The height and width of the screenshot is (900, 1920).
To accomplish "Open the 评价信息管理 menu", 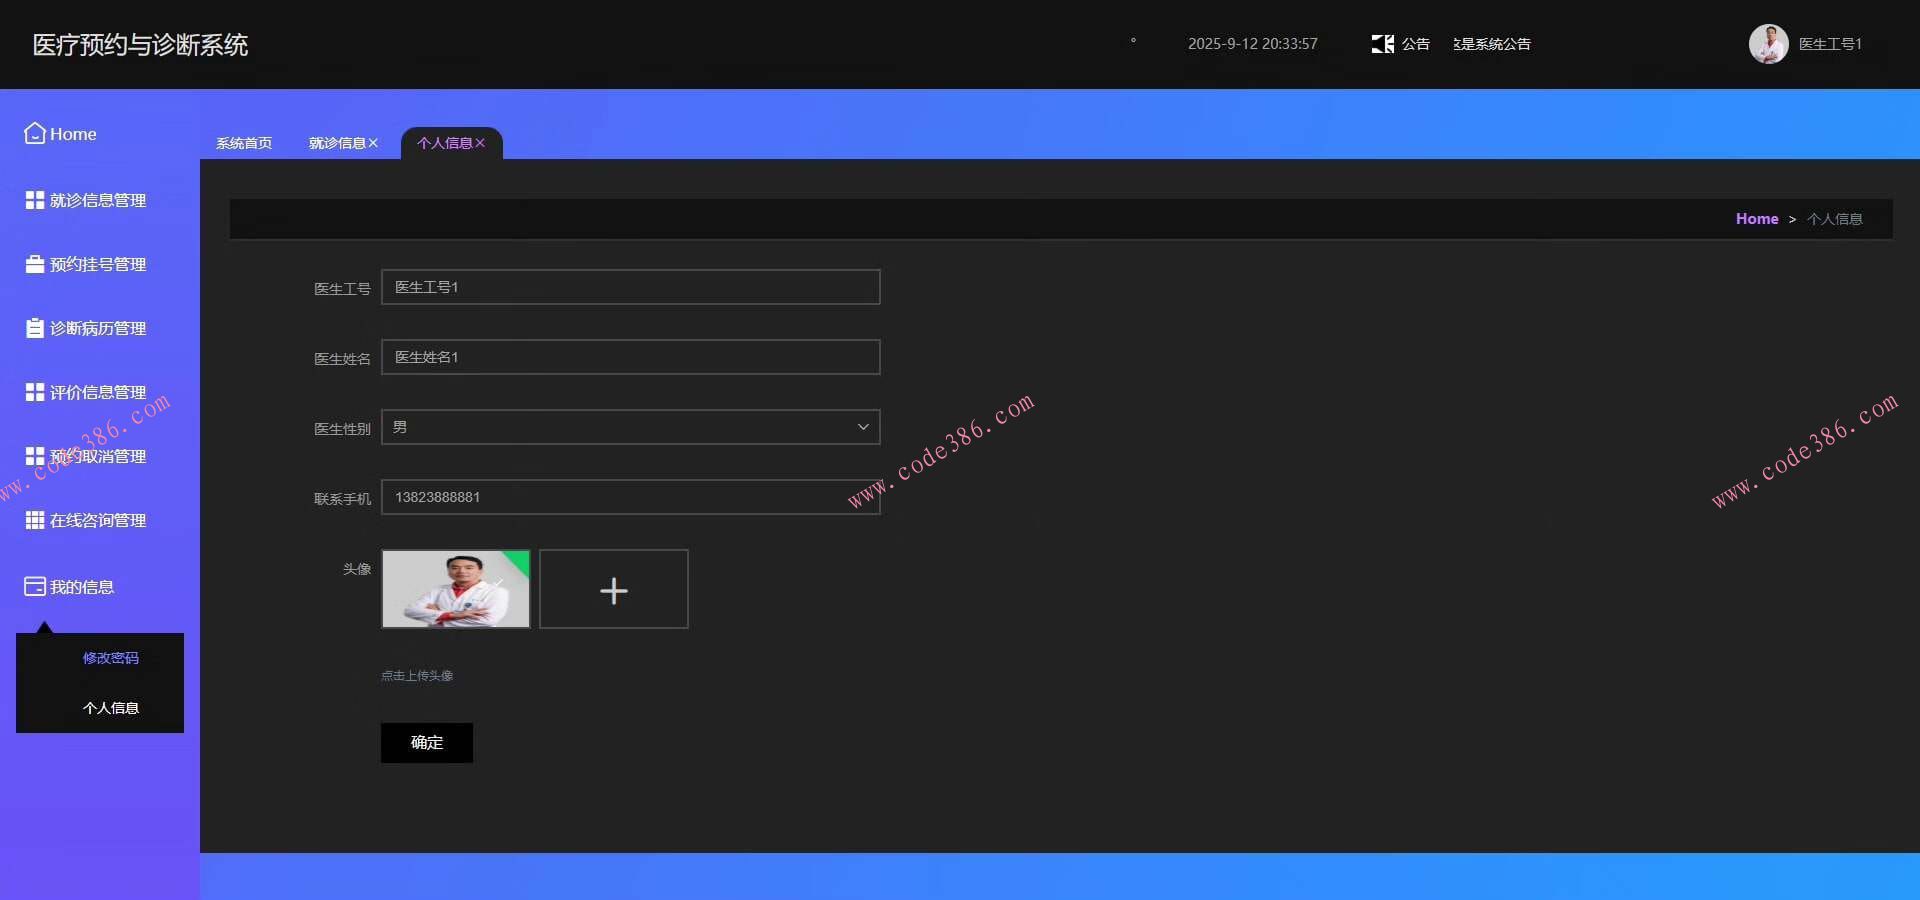I will (98, 392).
